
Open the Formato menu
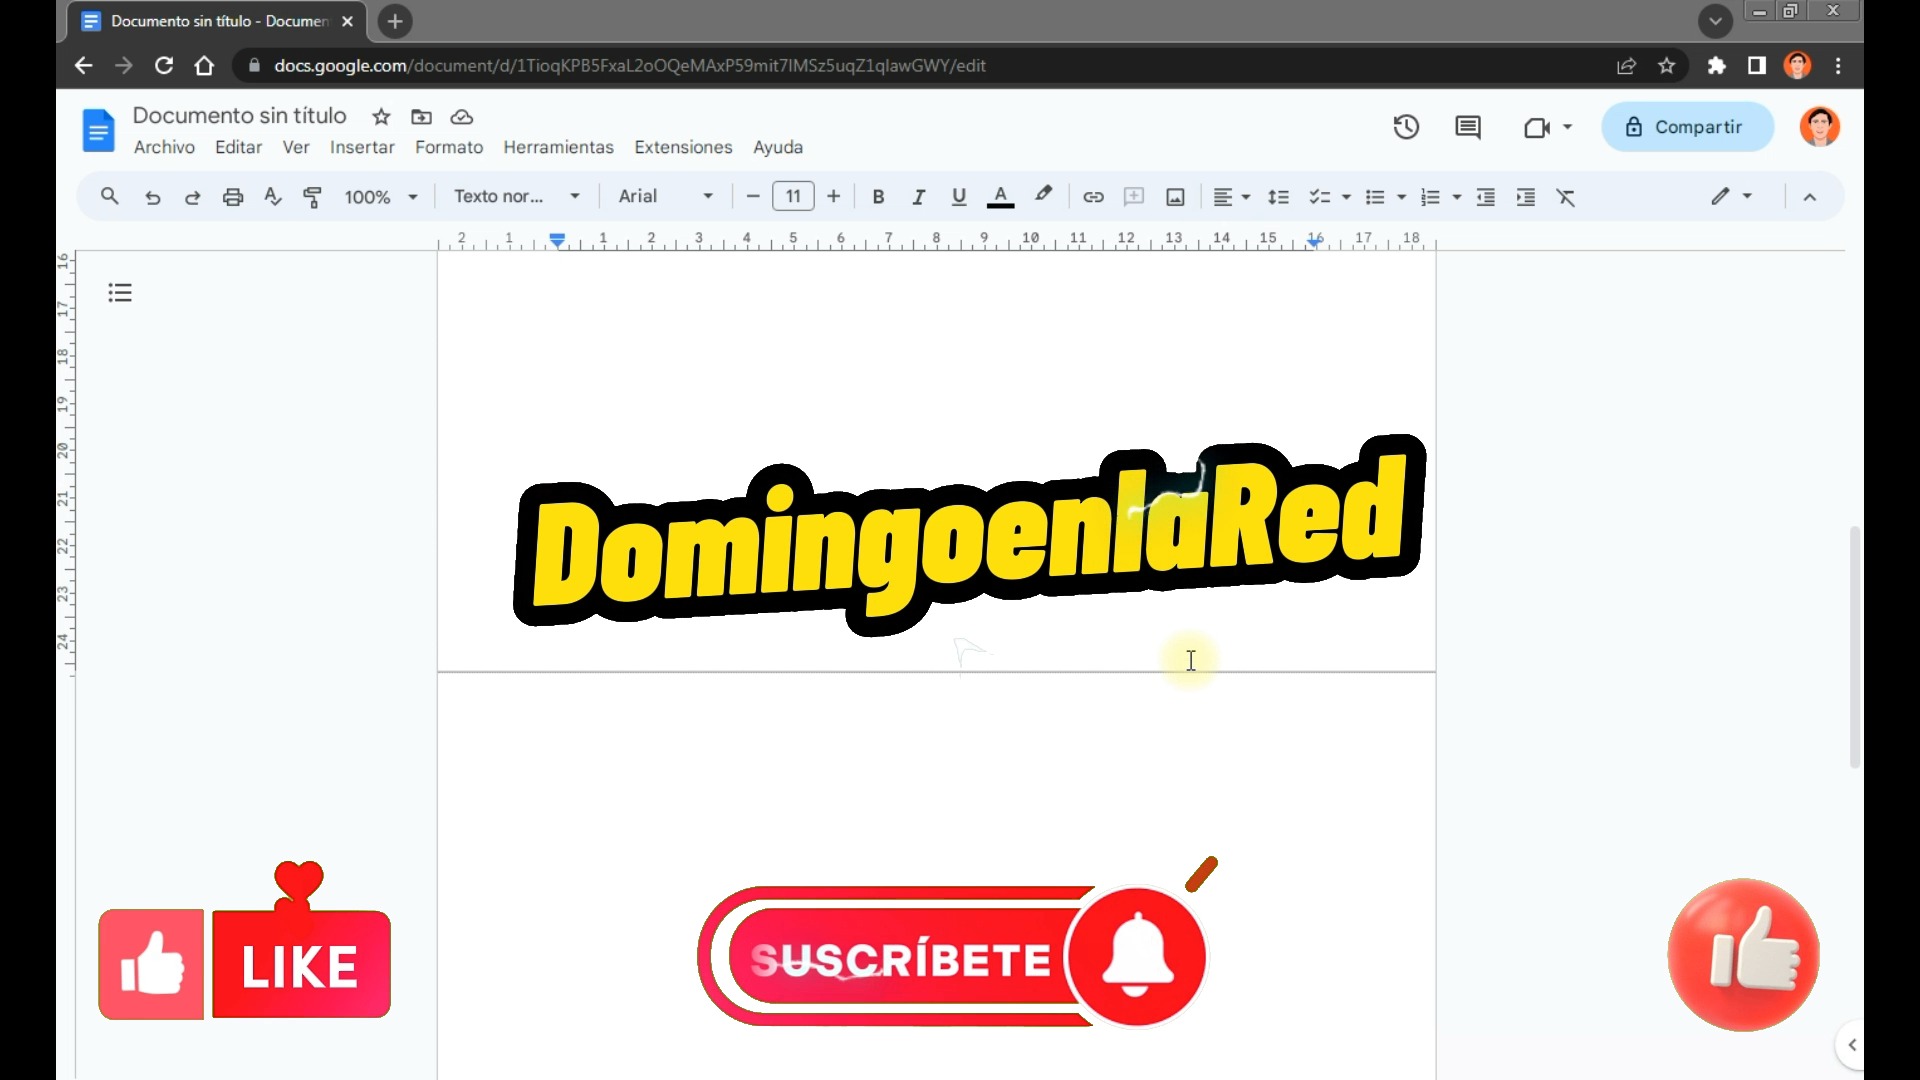[x=449, y=147]
